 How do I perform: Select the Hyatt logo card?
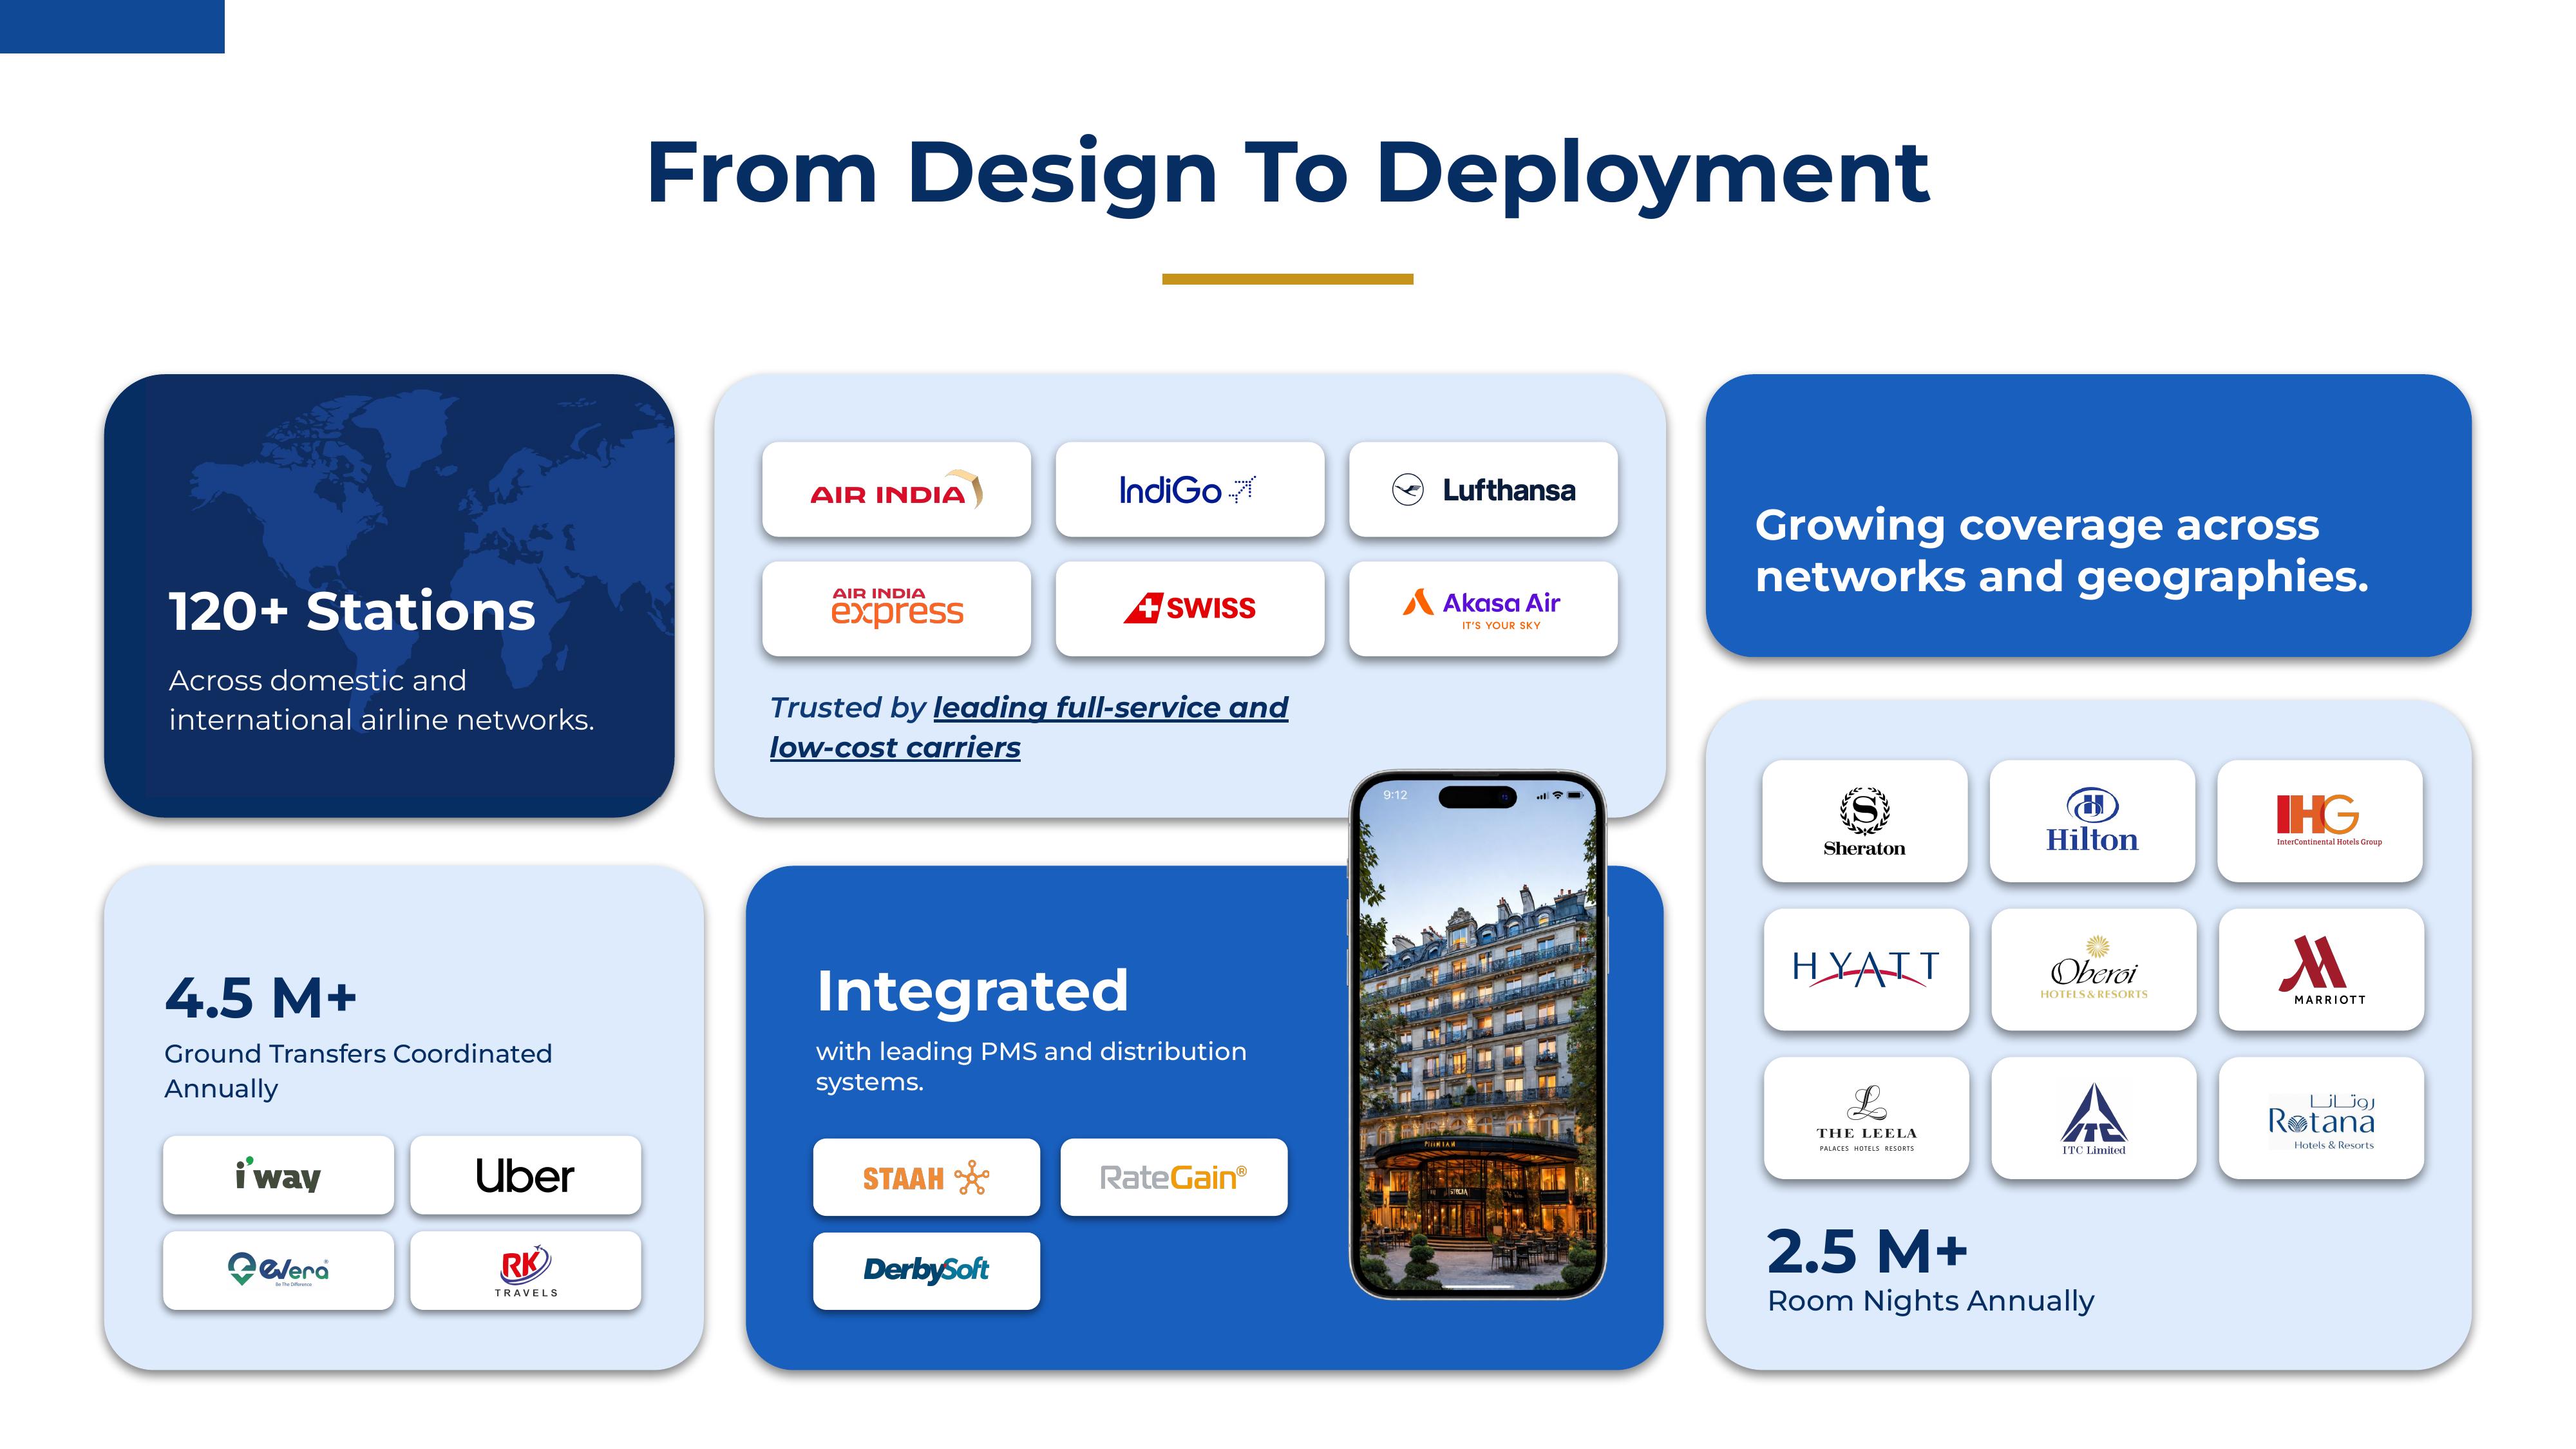1866,969
